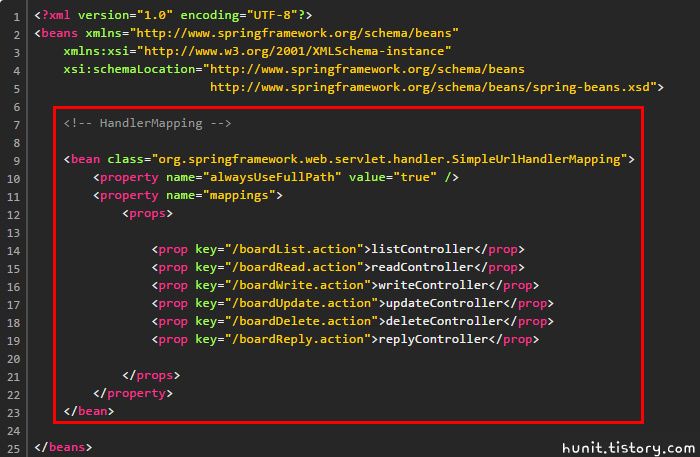Click the "/boardReply.action" key

[x=298, y=339]
